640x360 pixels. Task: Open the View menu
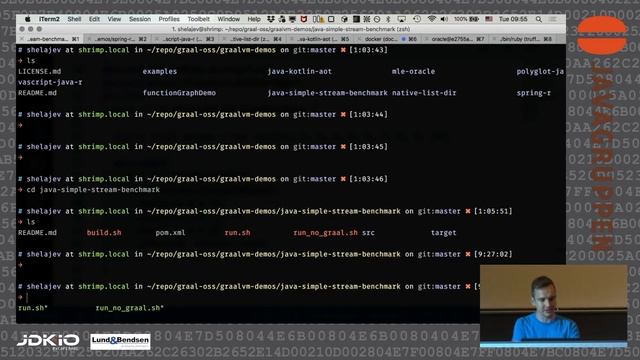pyautogui.click(x=114, y=19)
